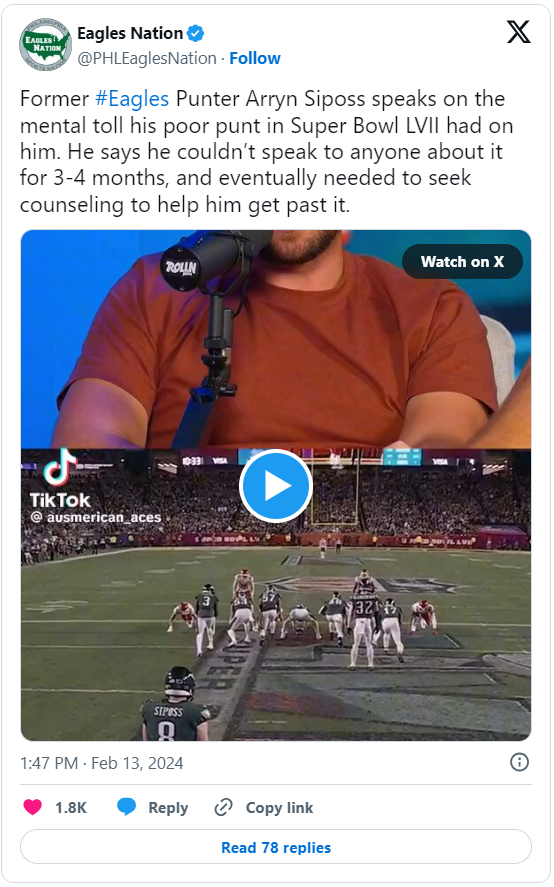This screenshot has height=887, width=554.
Task: Like the tweet with heart icon
Action: [33, 807]
